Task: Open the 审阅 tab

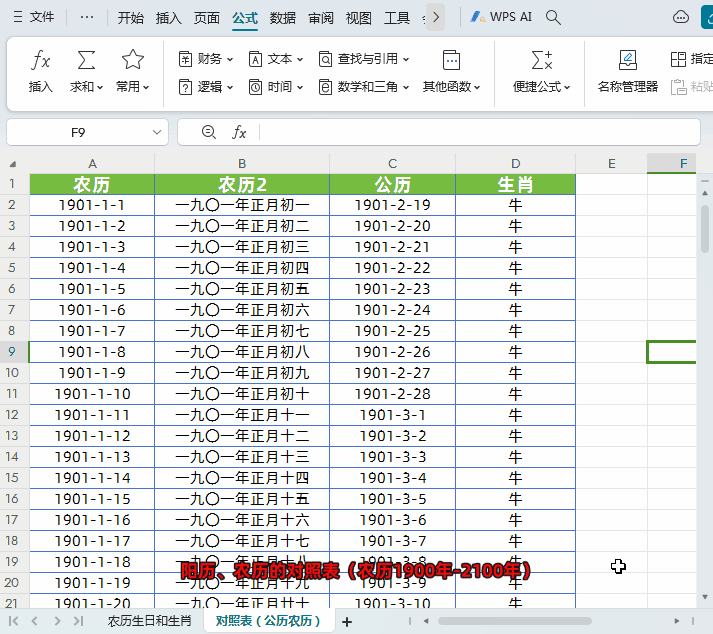Action: (x=321, y=18)
